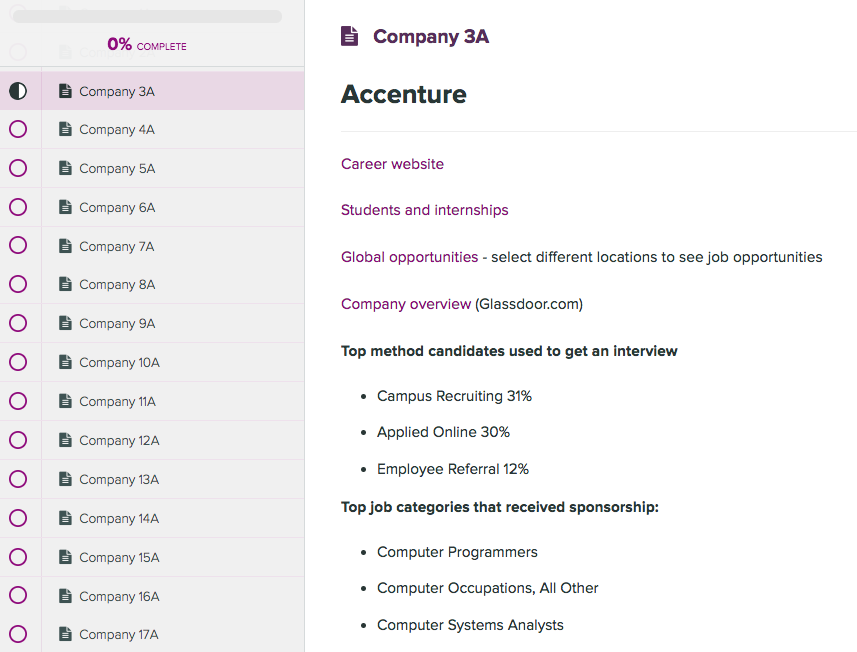Click the document icon beside Company 4A

pos(65,129)
